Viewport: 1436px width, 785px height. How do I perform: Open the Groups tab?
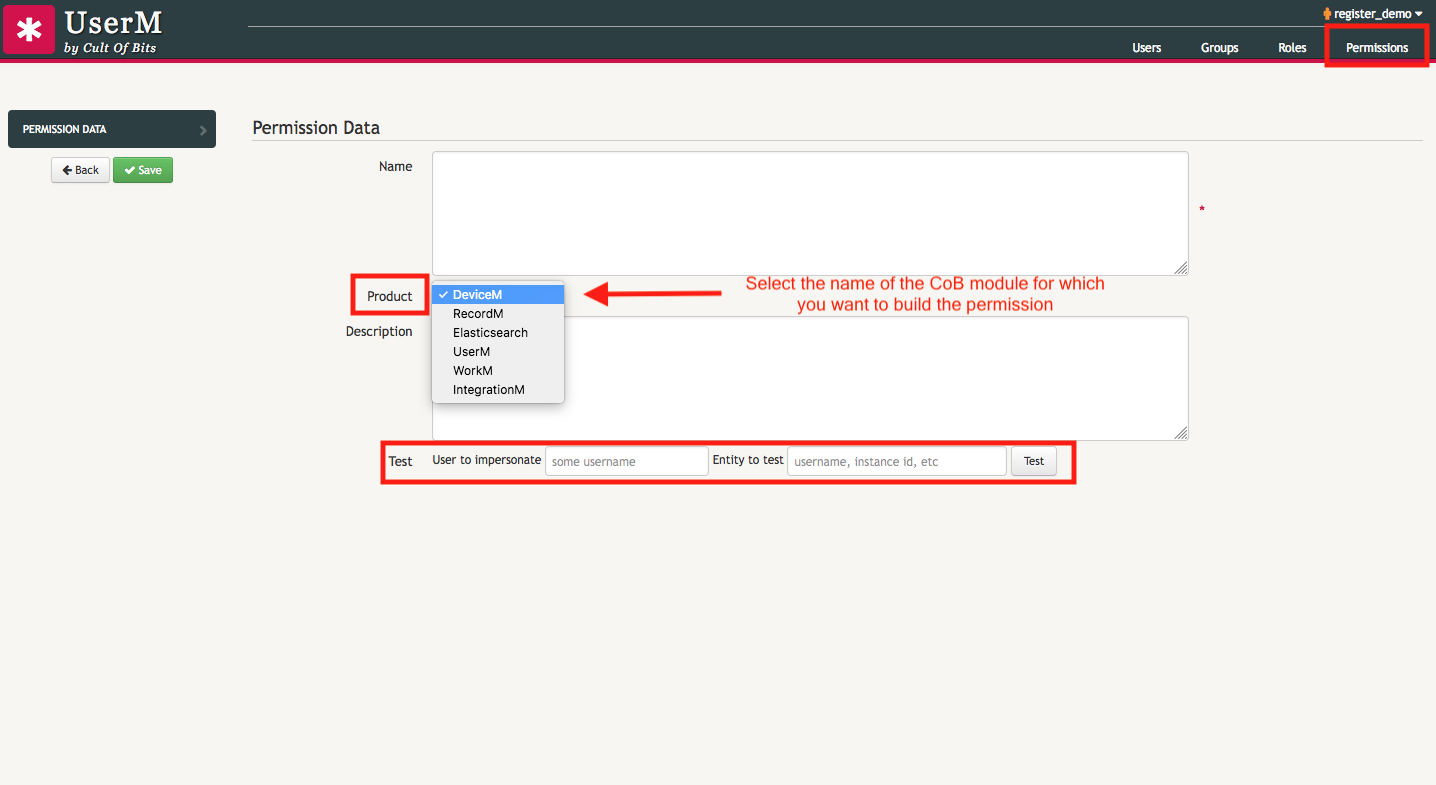pyautogui.click(x=1219, y=48)
